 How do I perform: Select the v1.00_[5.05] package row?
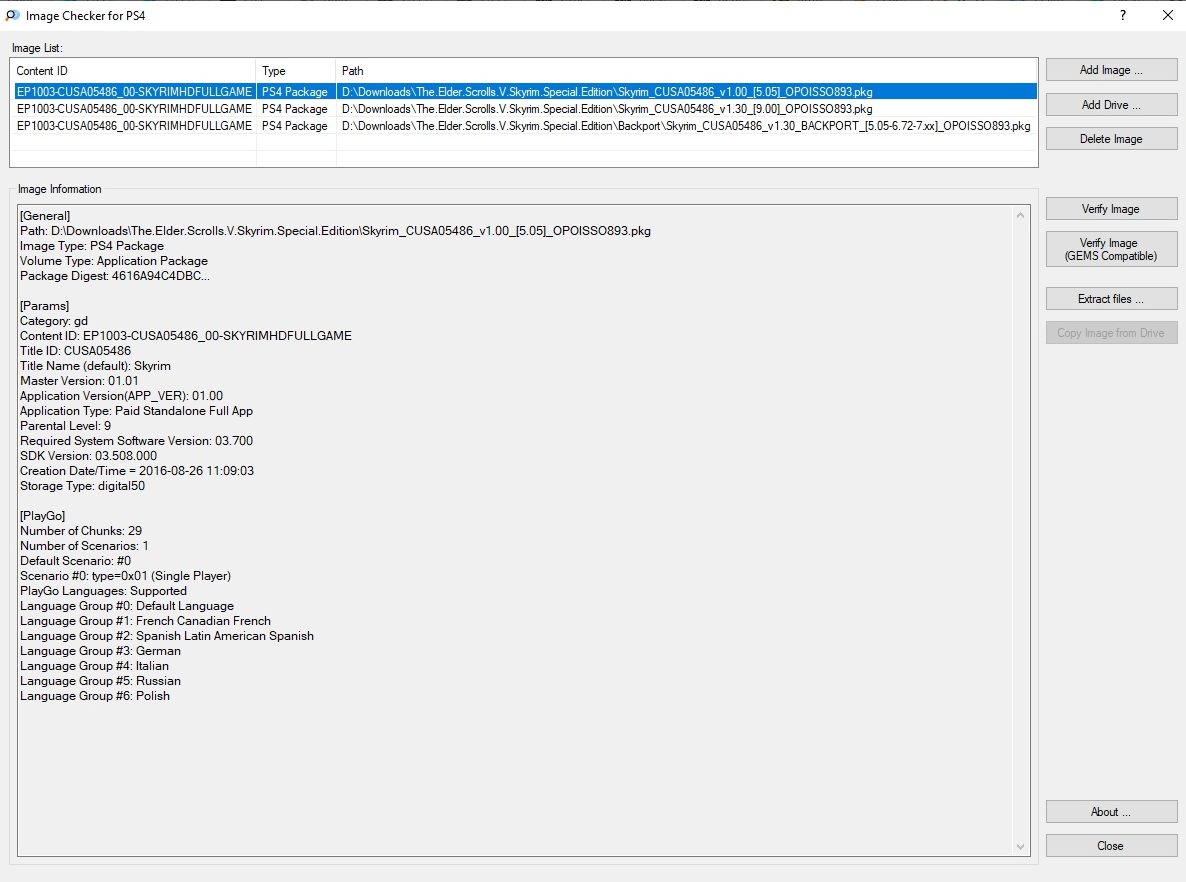pos(525,92)
